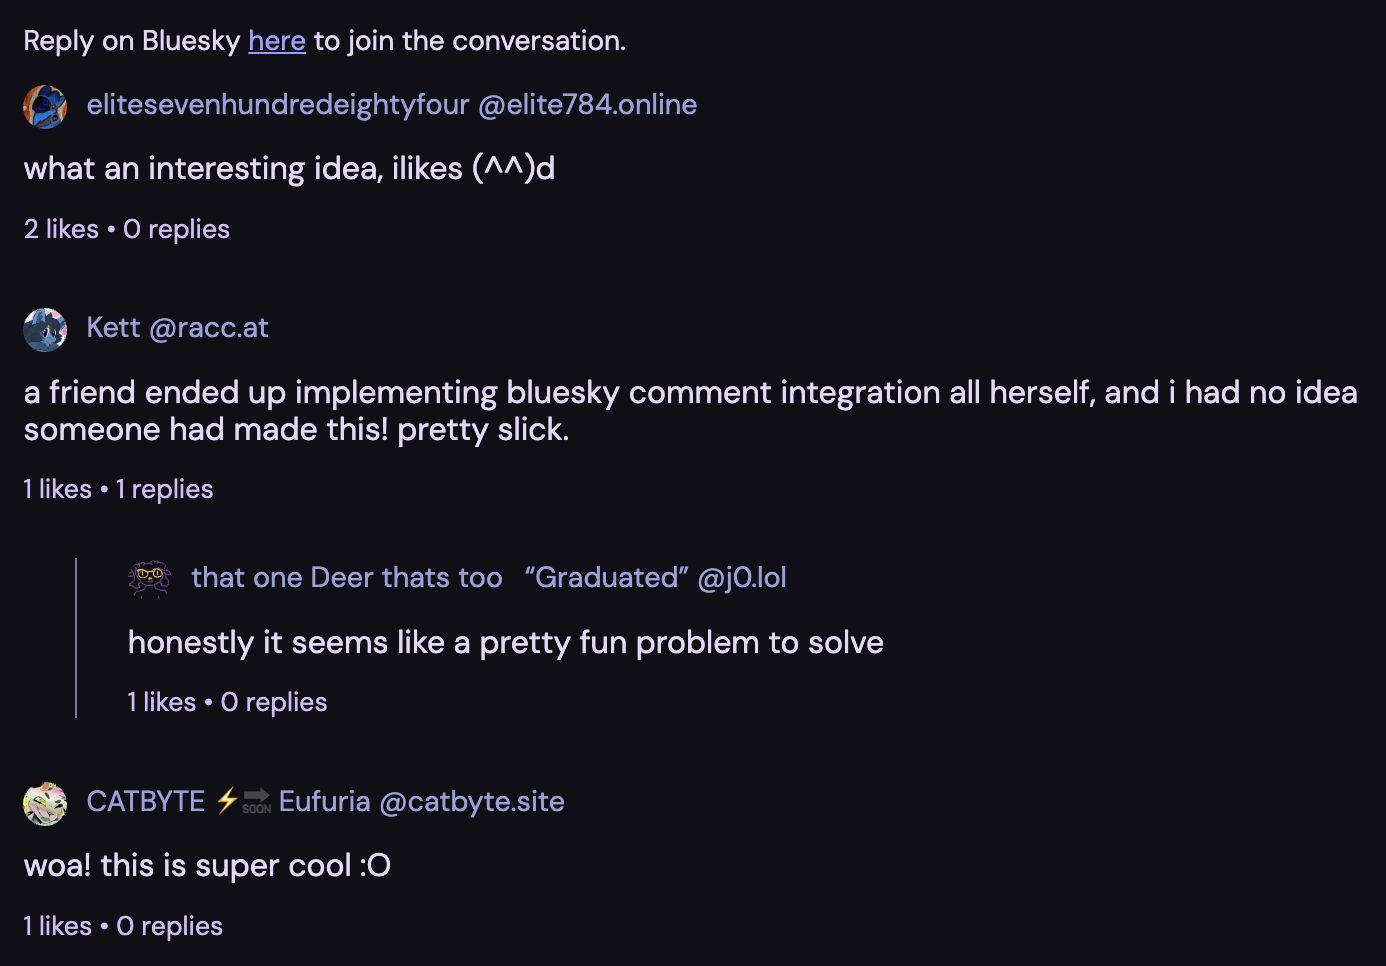Click the lightning bolt emoji in CATBYTE's name
This screenshot has height=966, width=1386.
coord(226,800)
